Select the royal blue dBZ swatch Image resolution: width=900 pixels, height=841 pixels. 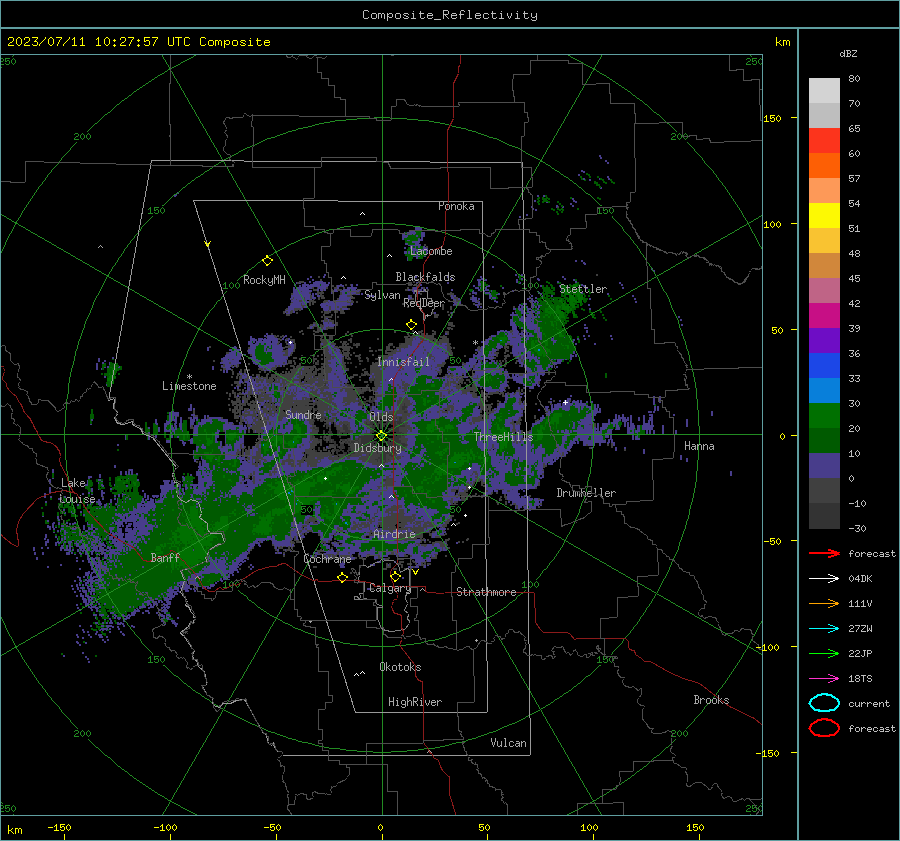824,366
